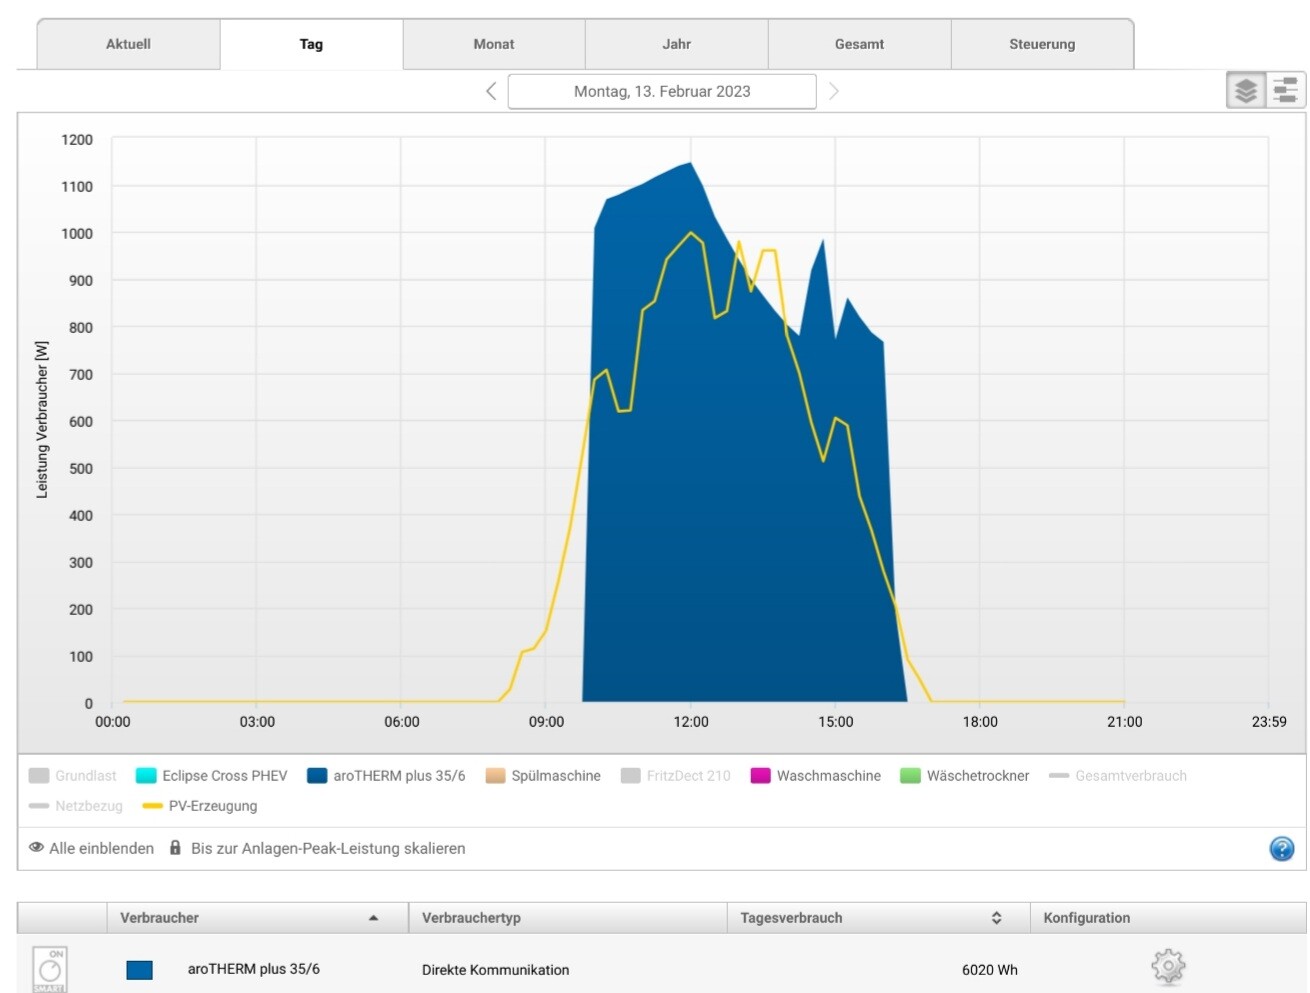
Task: Hide the PV-Erzeugung line in legend
Action: (199, 806)
